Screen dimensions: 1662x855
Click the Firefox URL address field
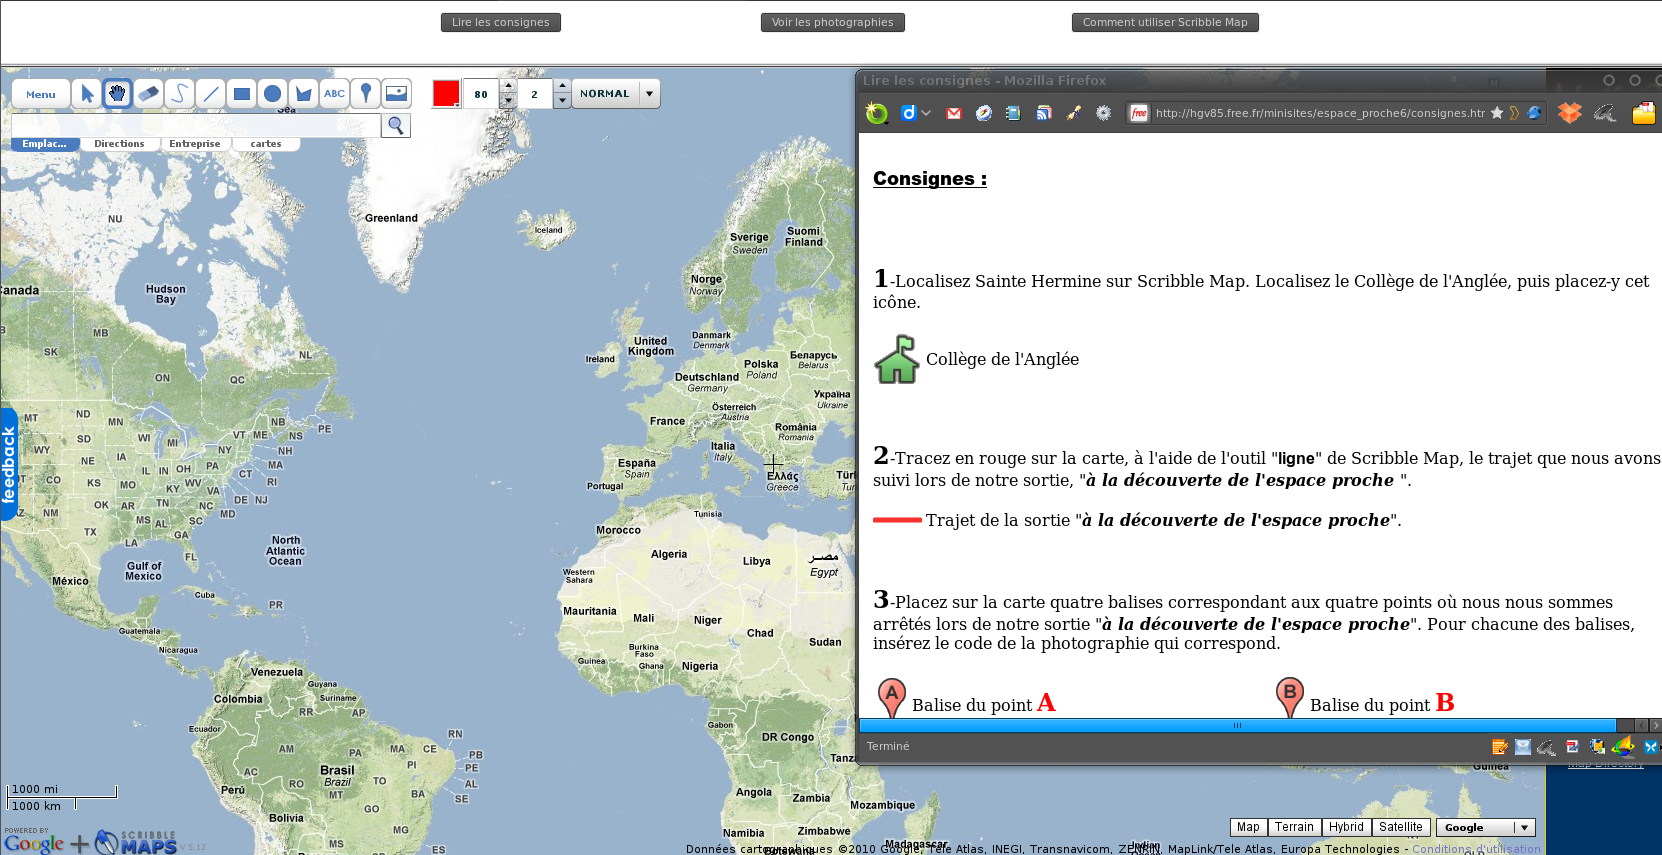[1319, 113]
